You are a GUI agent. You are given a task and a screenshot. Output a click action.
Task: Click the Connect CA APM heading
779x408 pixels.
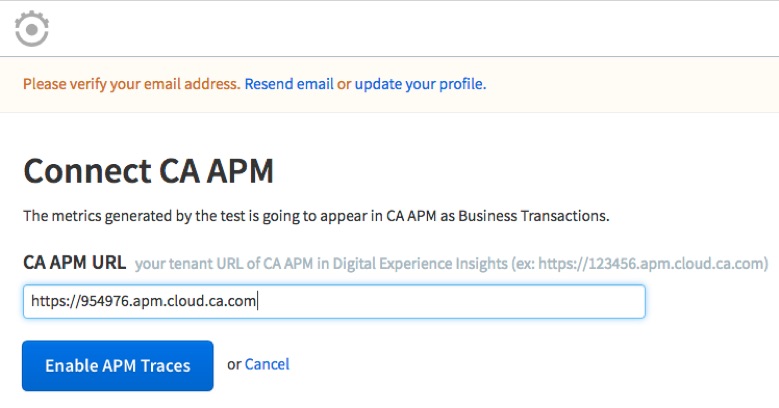pyautogui.click(x=149, y=171)
